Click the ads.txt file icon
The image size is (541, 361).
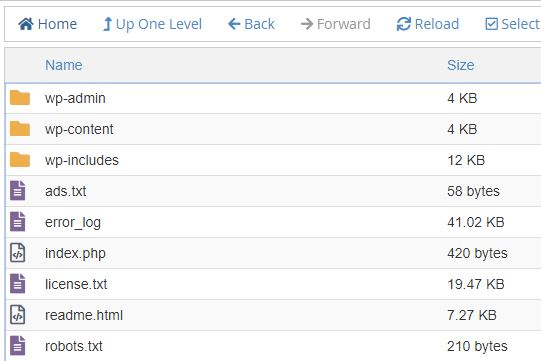[18, 191]
